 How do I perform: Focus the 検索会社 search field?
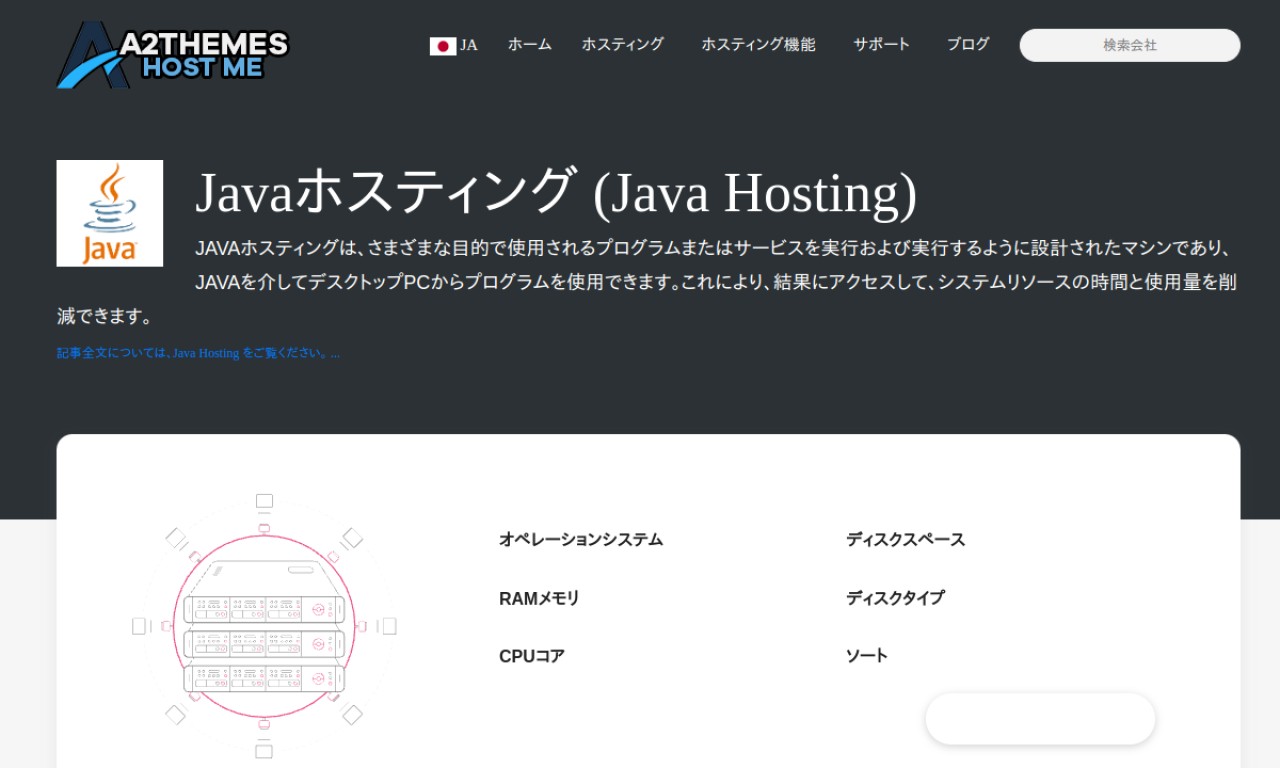pos(1130,45)
